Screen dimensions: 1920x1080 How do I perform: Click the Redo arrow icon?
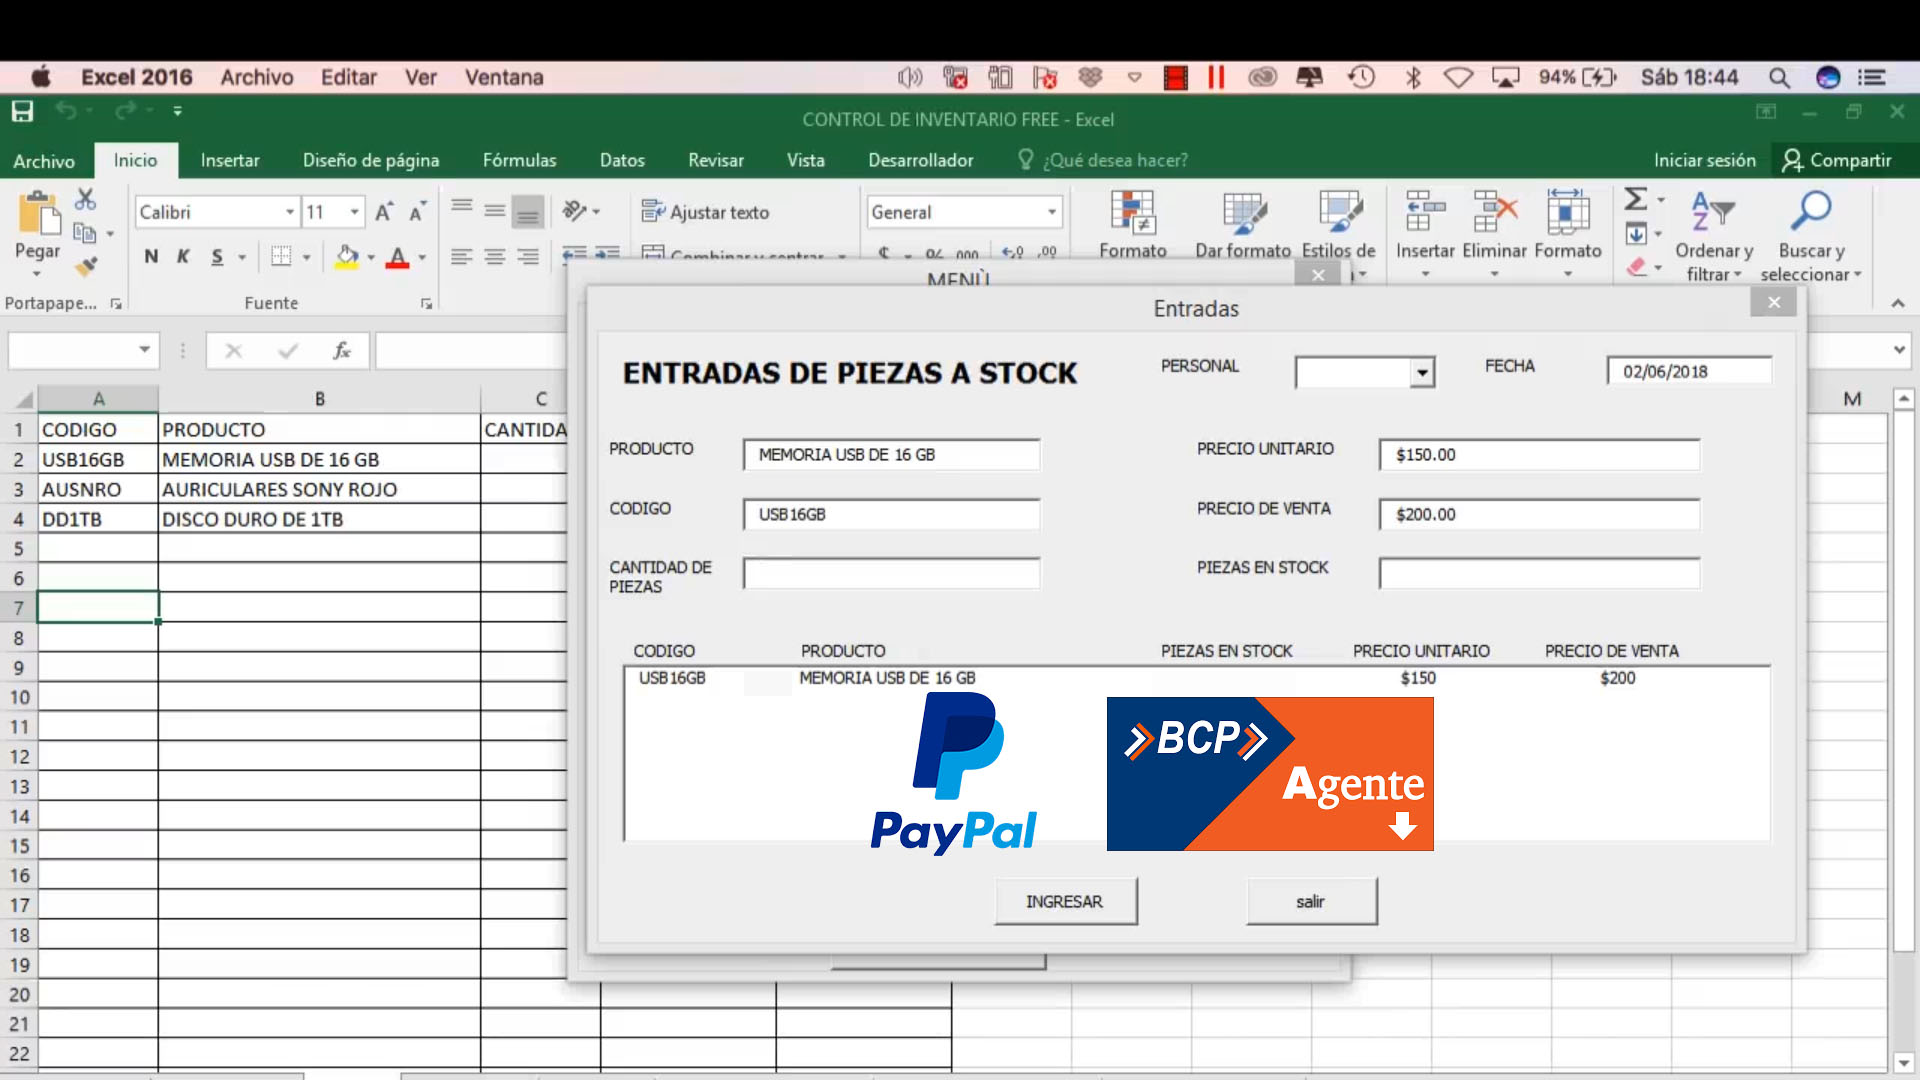125,111
